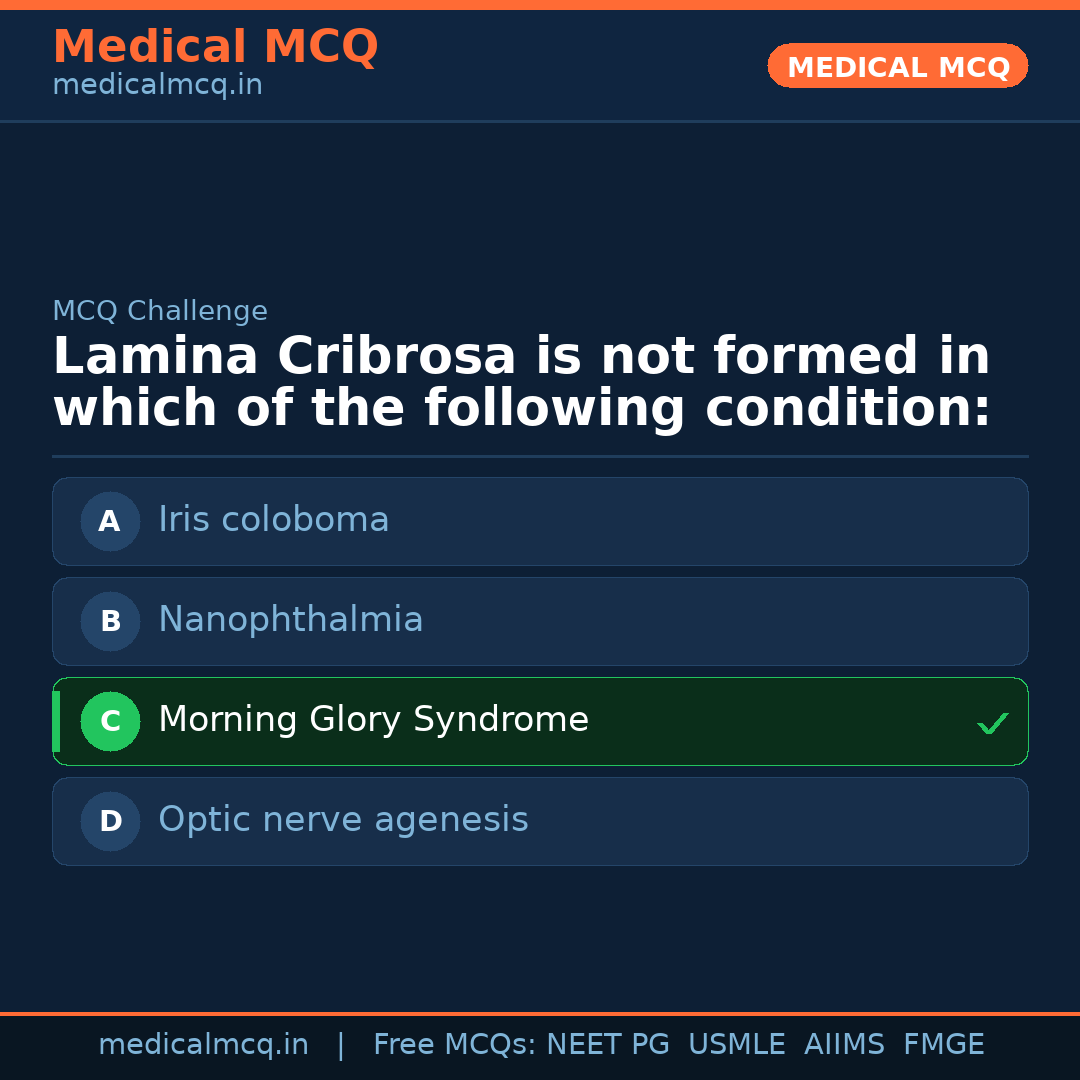Click the letter B circle badge
Viewport: 1080px width, 1080px height.
pyautogui.click(x=110, y=621)
